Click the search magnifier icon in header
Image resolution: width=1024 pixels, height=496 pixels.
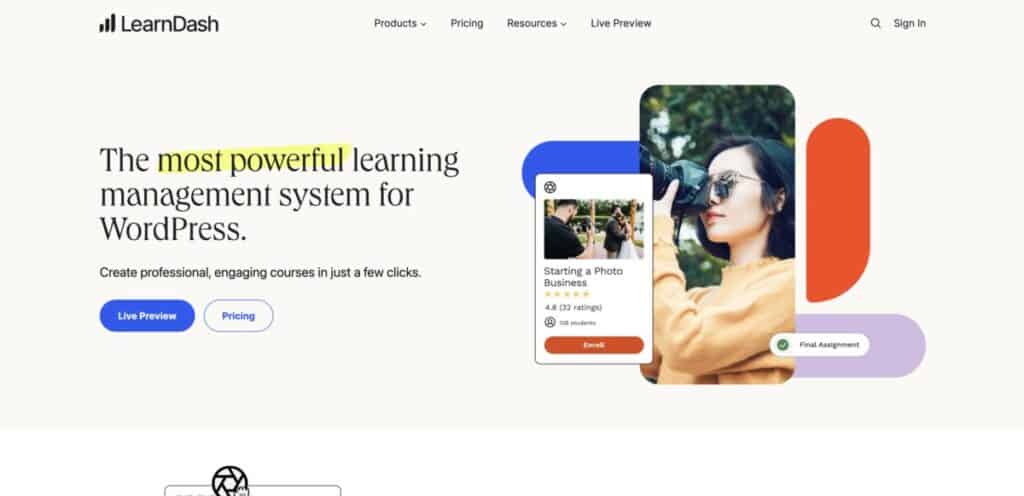pyautogui.click(x=875, y=23)
